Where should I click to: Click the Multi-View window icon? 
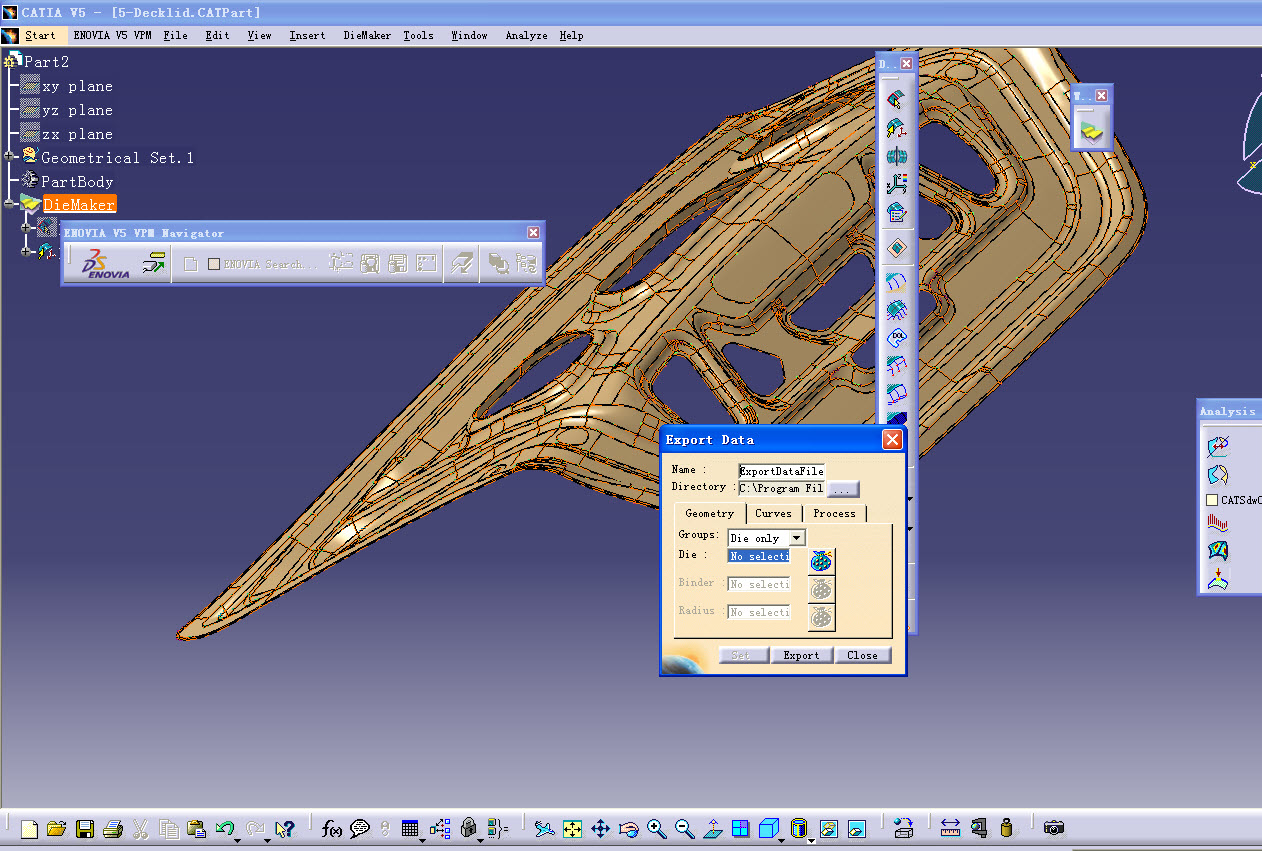740,828
